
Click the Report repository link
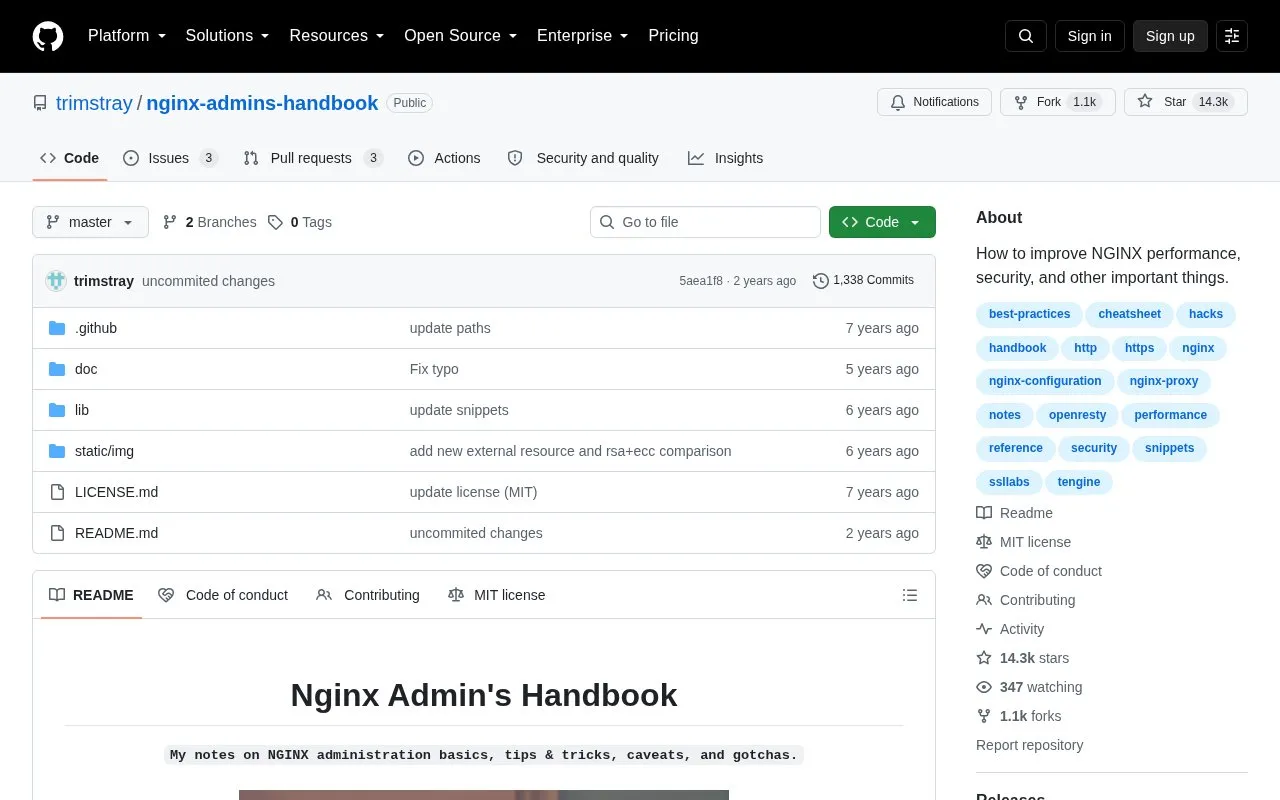1029,745
